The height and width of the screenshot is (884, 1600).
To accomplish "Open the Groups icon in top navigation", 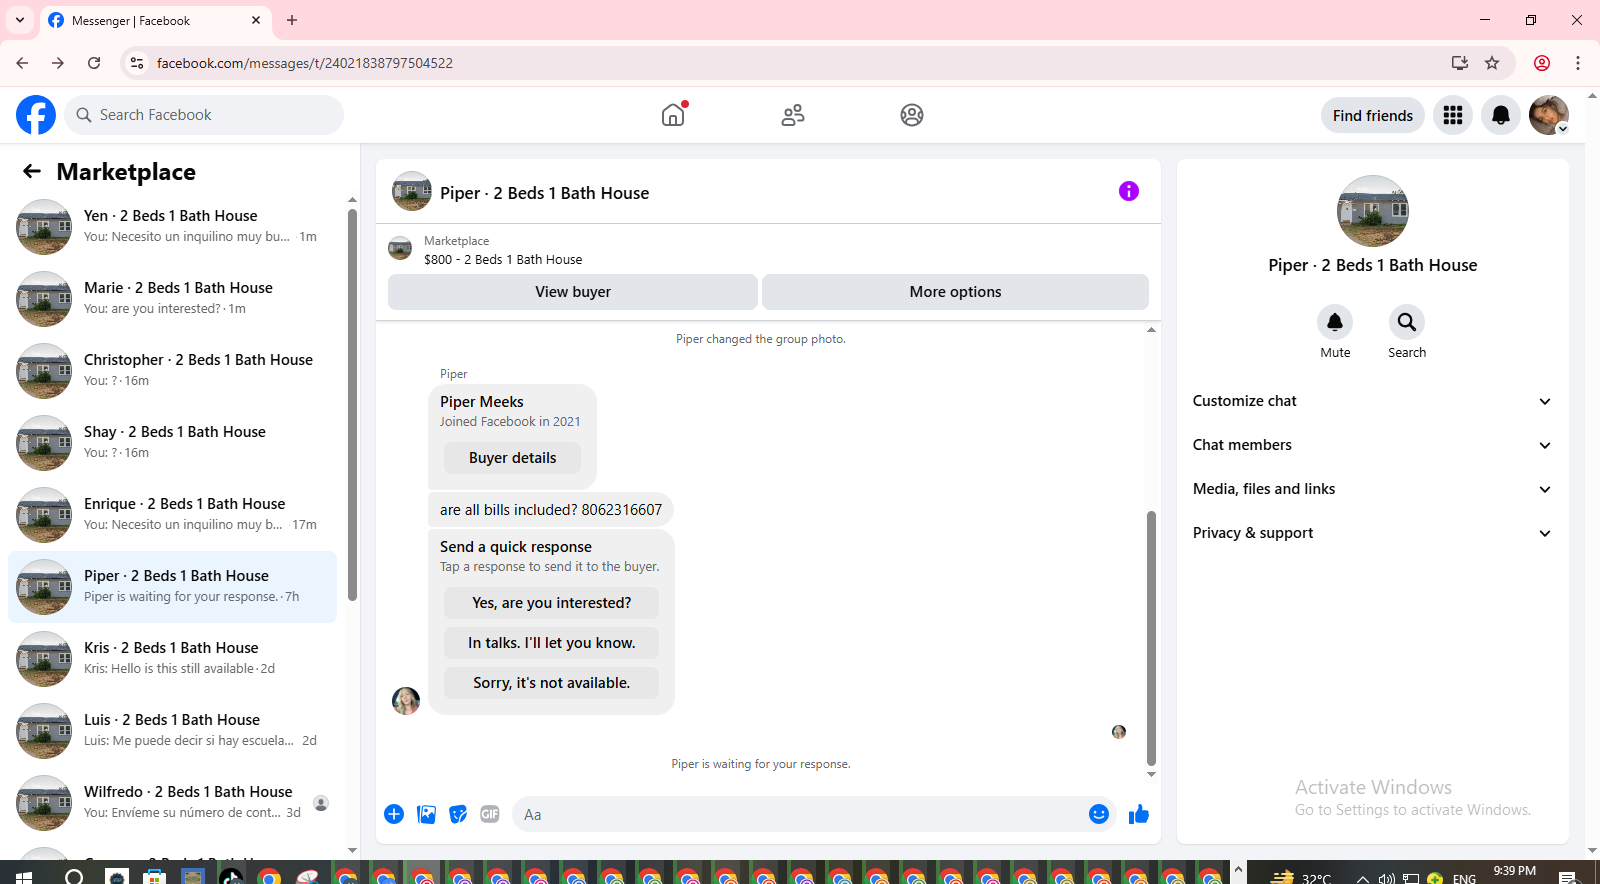I will coord(912,115).
